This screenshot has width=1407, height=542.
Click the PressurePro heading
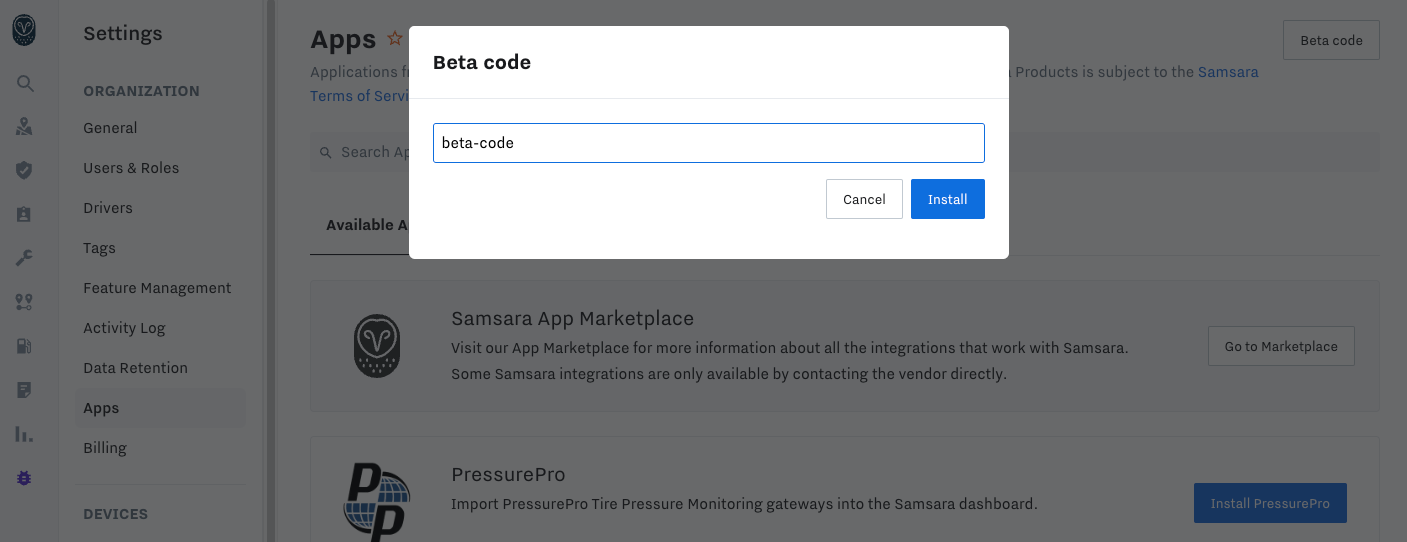click(x=508, y=475)
